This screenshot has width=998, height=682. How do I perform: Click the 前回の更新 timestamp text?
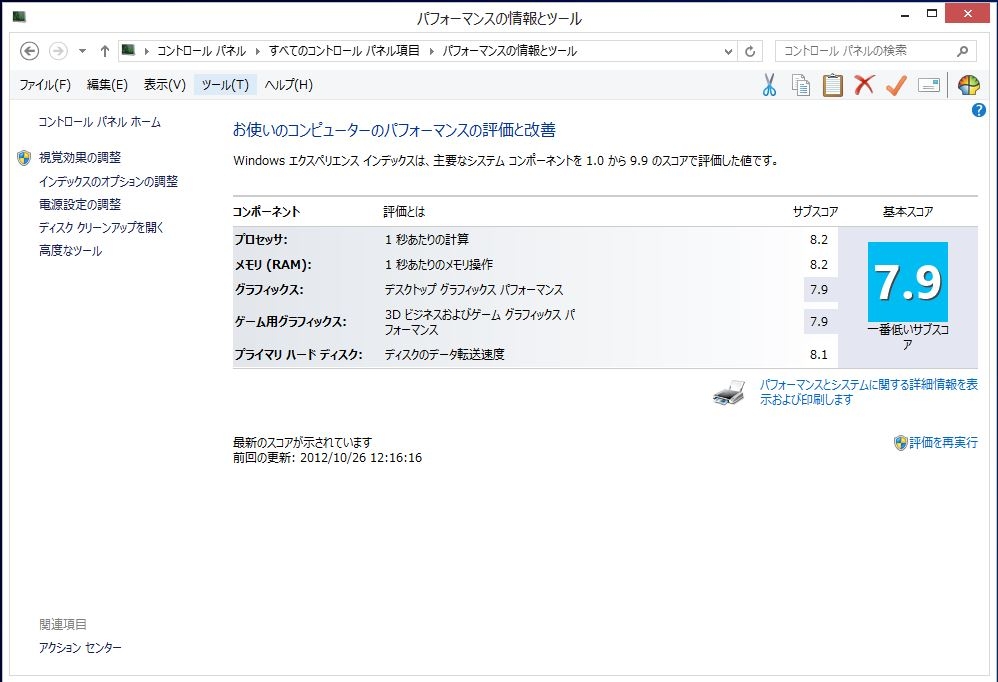click(x=327, y=458)
